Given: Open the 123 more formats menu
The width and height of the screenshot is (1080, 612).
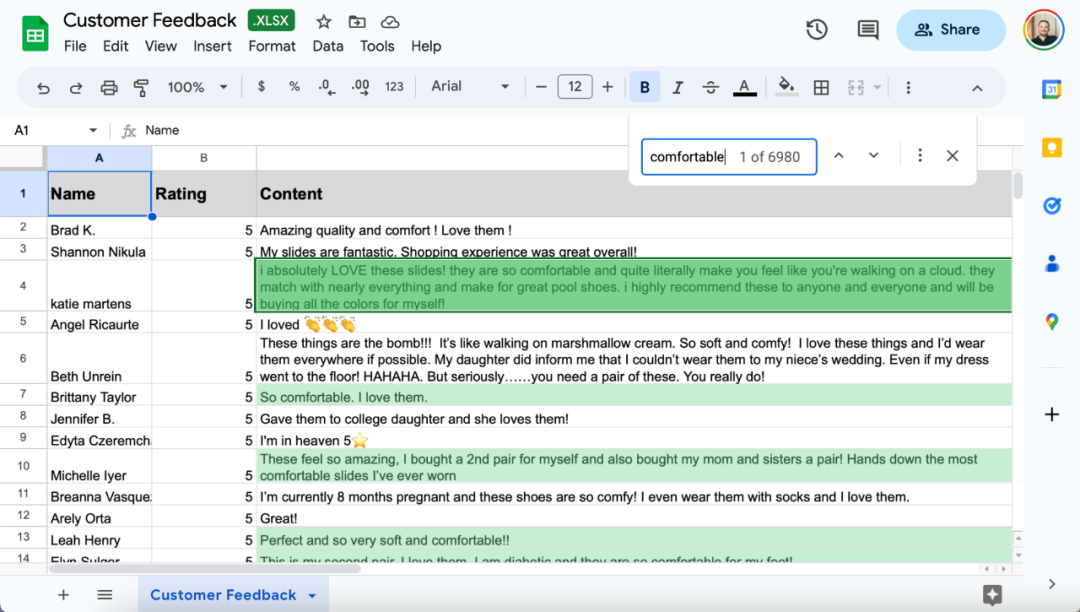Looking at the screenshot, I should [x=394, y=87].
